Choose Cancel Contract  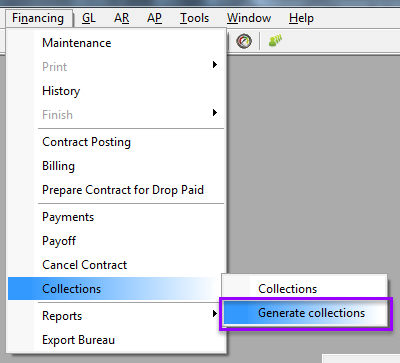[x=116, y=265]
